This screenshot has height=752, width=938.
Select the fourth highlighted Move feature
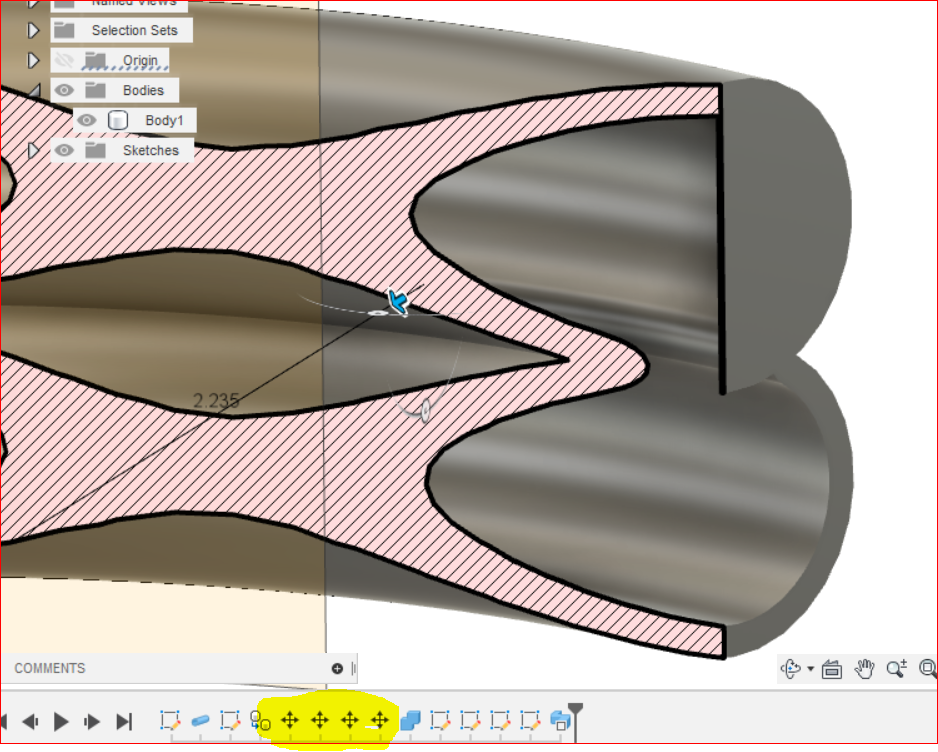(380, 720)
